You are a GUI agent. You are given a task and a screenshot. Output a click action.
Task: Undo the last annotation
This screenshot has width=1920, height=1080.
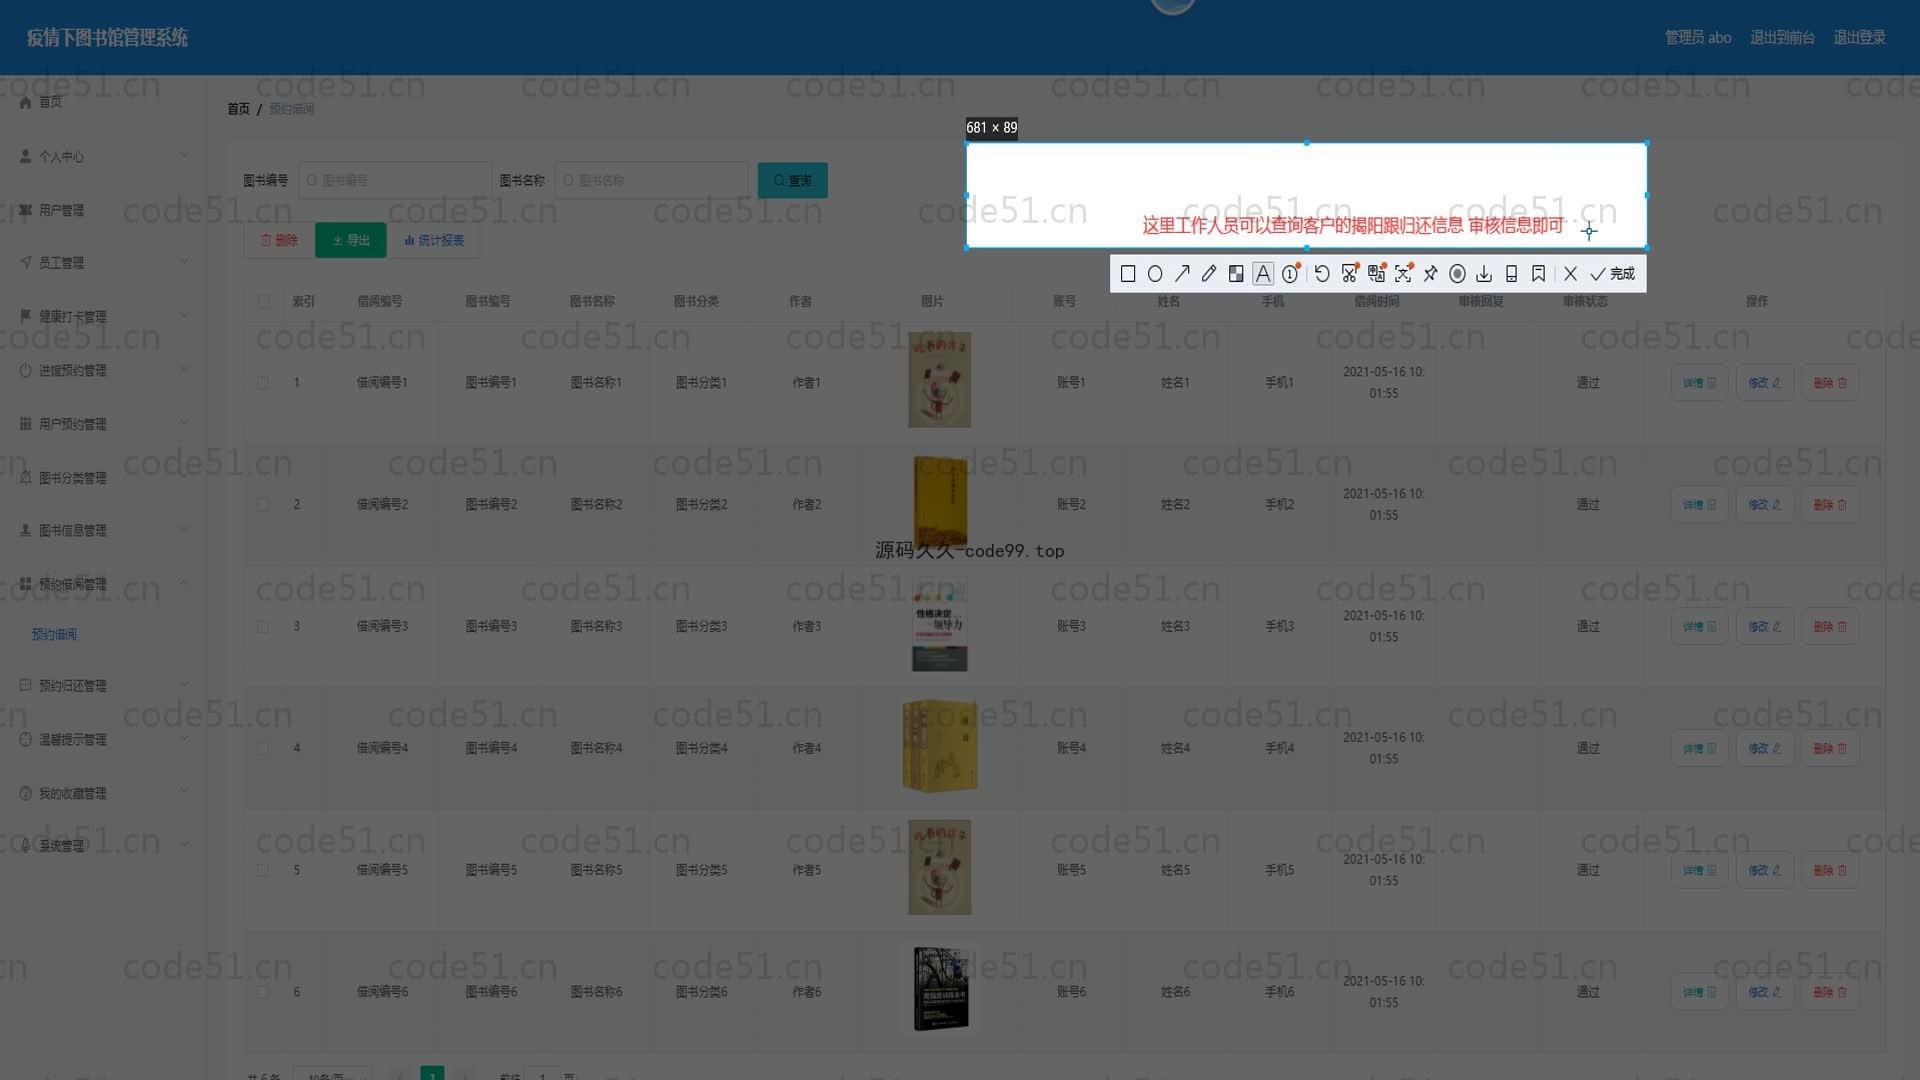click(1322, 274)
